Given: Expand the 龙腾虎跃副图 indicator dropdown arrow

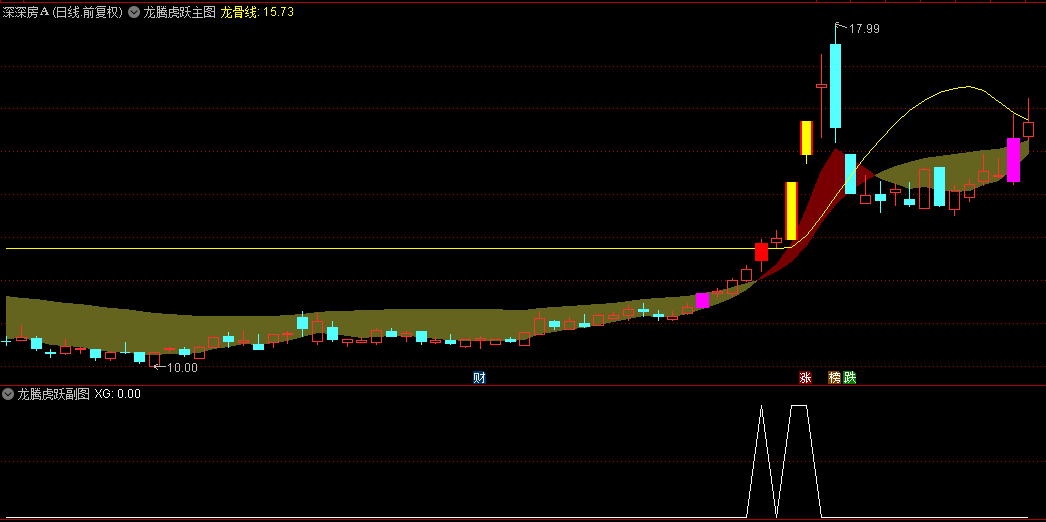Looking at the screenshot, I should click(8, 394).
